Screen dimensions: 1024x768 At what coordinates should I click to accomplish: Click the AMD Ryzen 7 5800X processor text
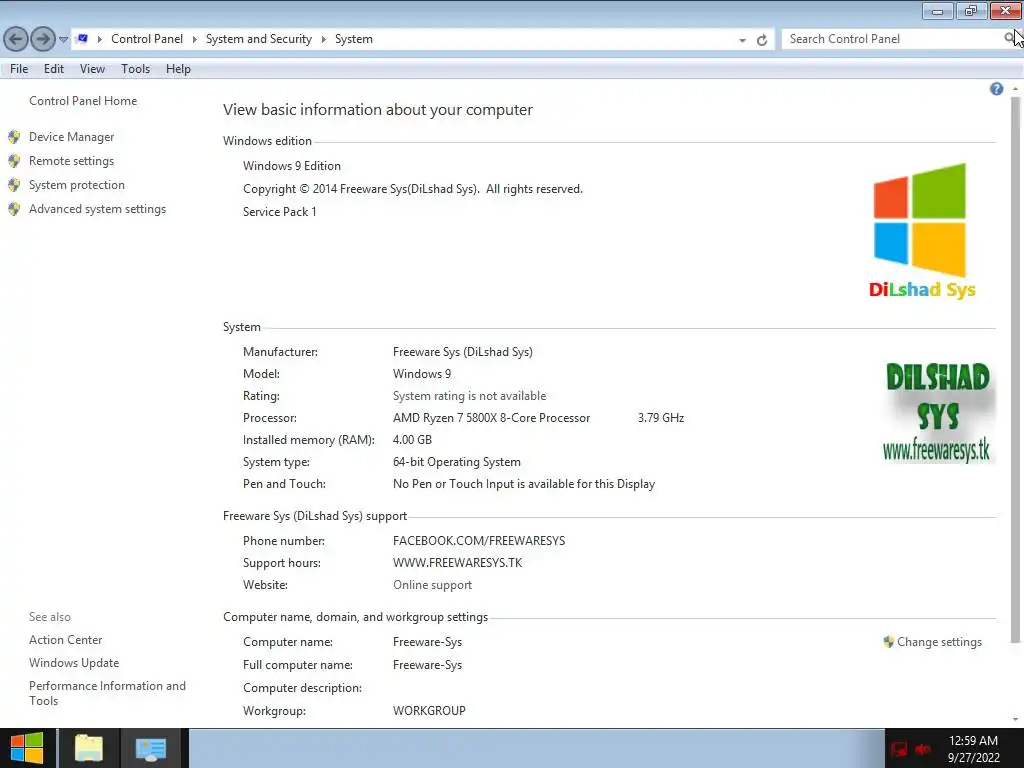[491, 418]
